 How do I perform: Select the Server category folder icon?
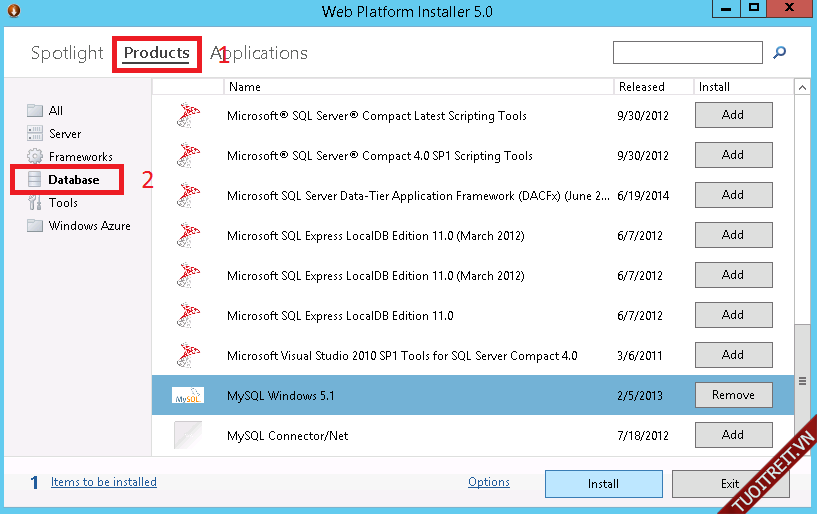coord(35,134)
